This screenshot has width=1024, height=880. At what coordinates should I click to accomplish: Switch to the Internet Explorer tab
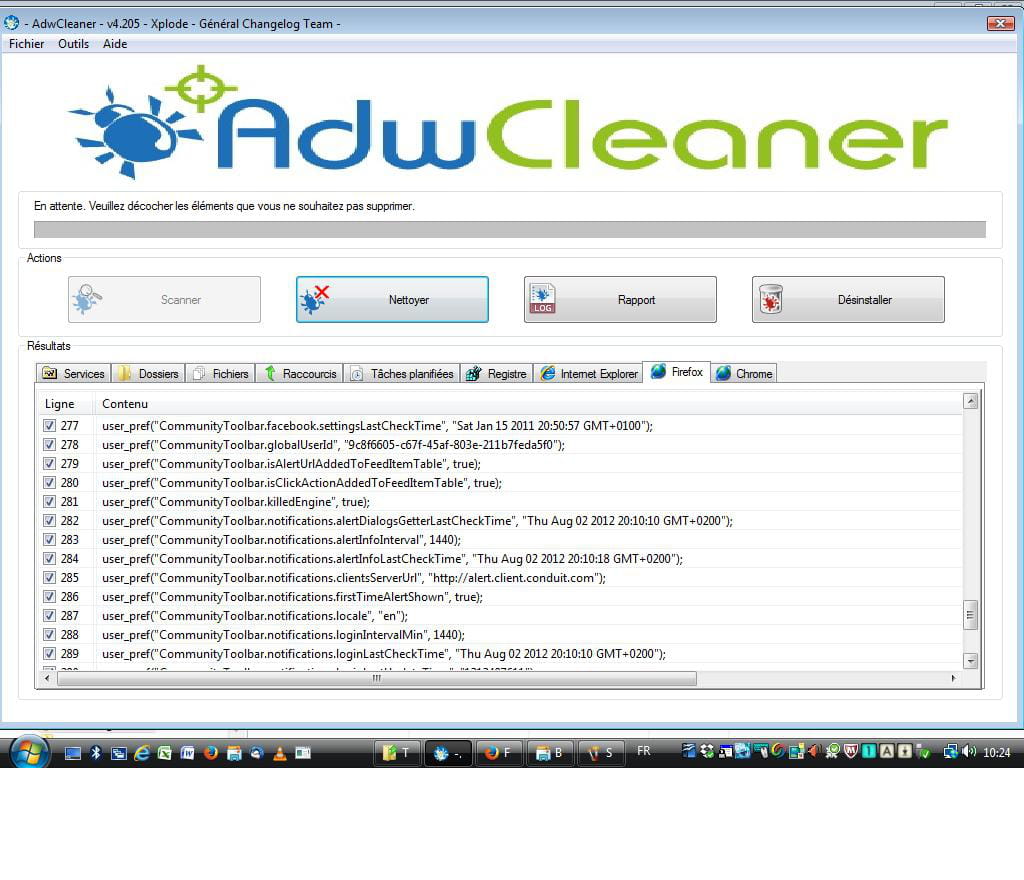(x=588, y=373)
